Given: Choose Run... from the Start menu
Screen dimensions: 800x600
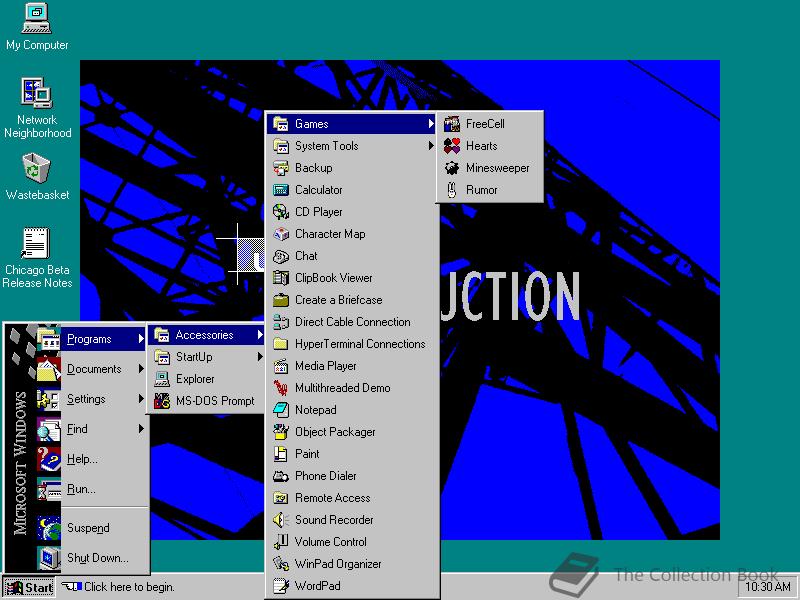Looking at the screenshot, I should [91, 489].
